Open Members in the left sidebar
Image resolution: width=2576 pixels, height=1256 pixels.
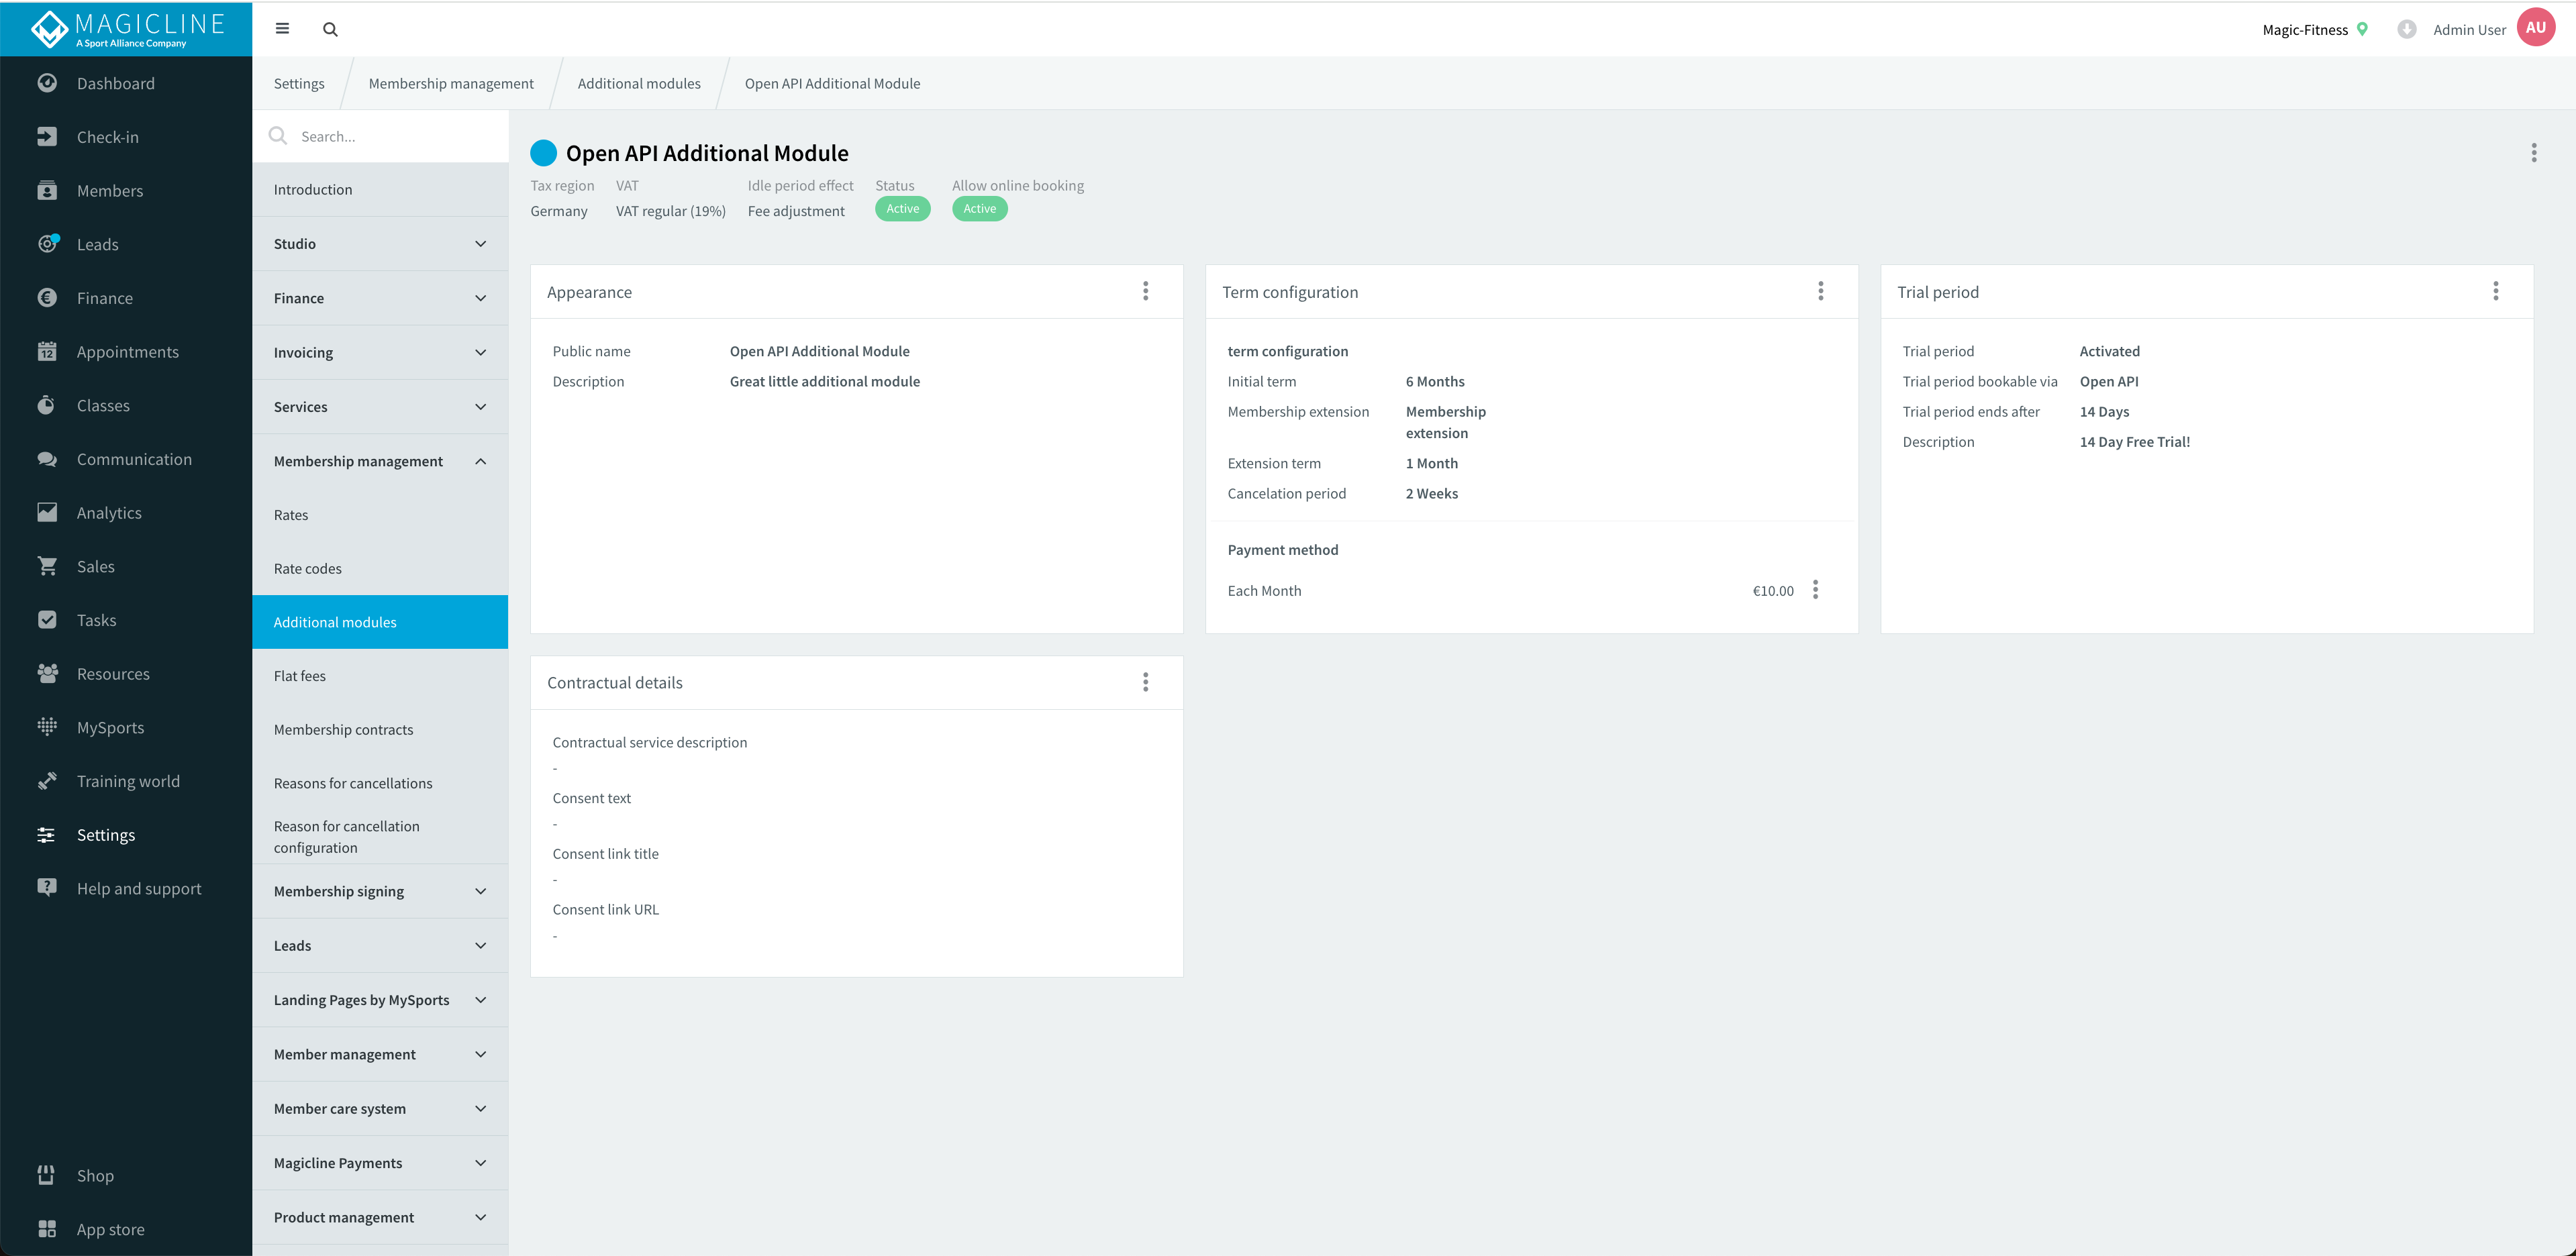(x=110, y=191)
